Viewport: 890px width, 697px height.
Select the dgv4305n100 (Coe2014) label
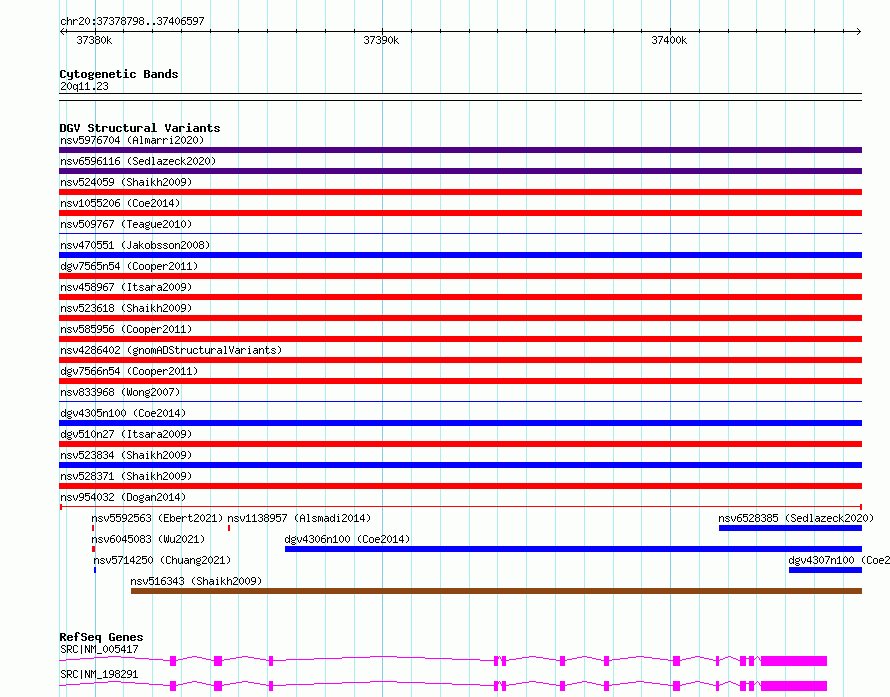pyautogui.click(x=123, y=413)
